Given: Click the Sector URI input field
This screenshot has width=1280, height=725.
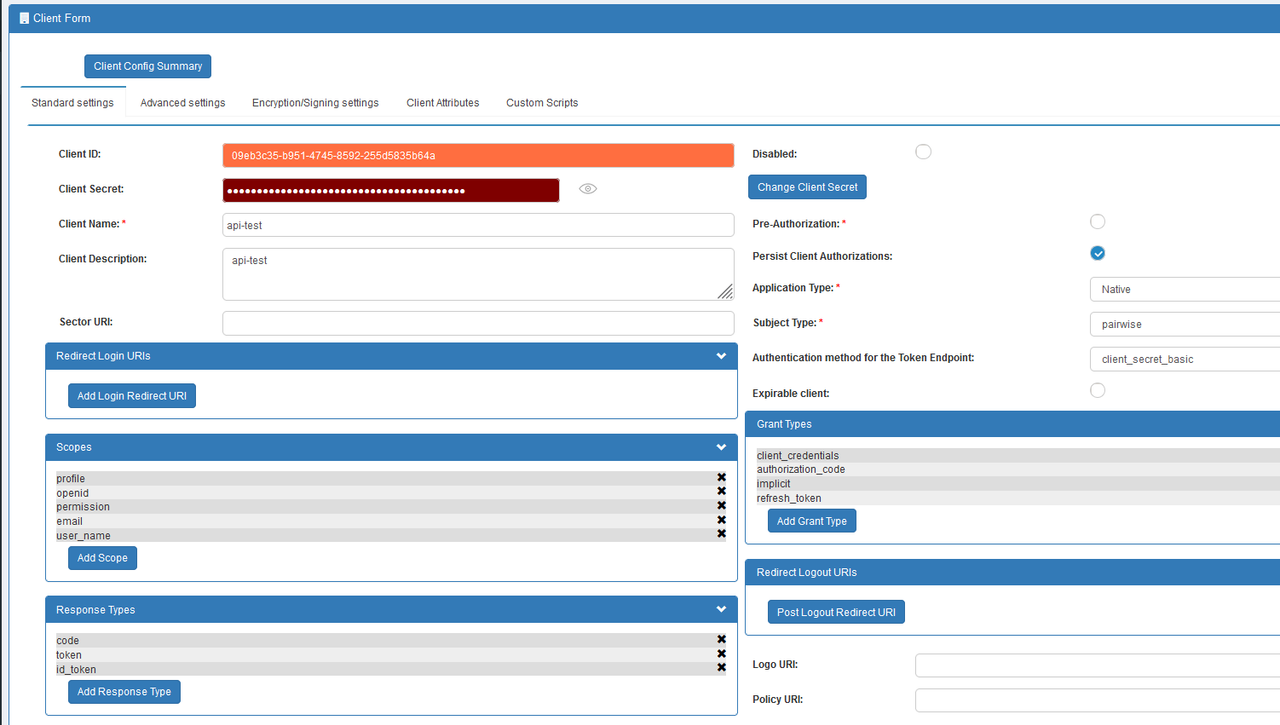Looking at the screenshot, I should 478,323.
